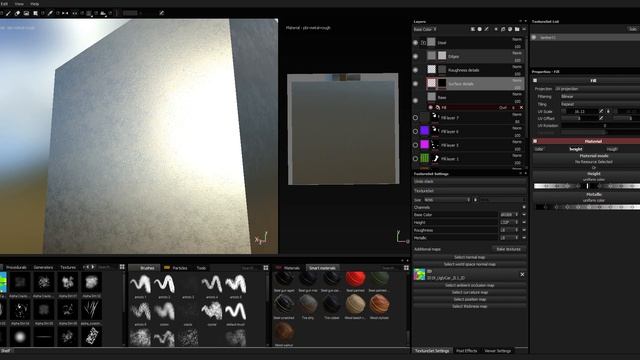The image size is (640, 360).
Task: Toggle visibility of the Steel folder layer
Action: click(416, 42)
